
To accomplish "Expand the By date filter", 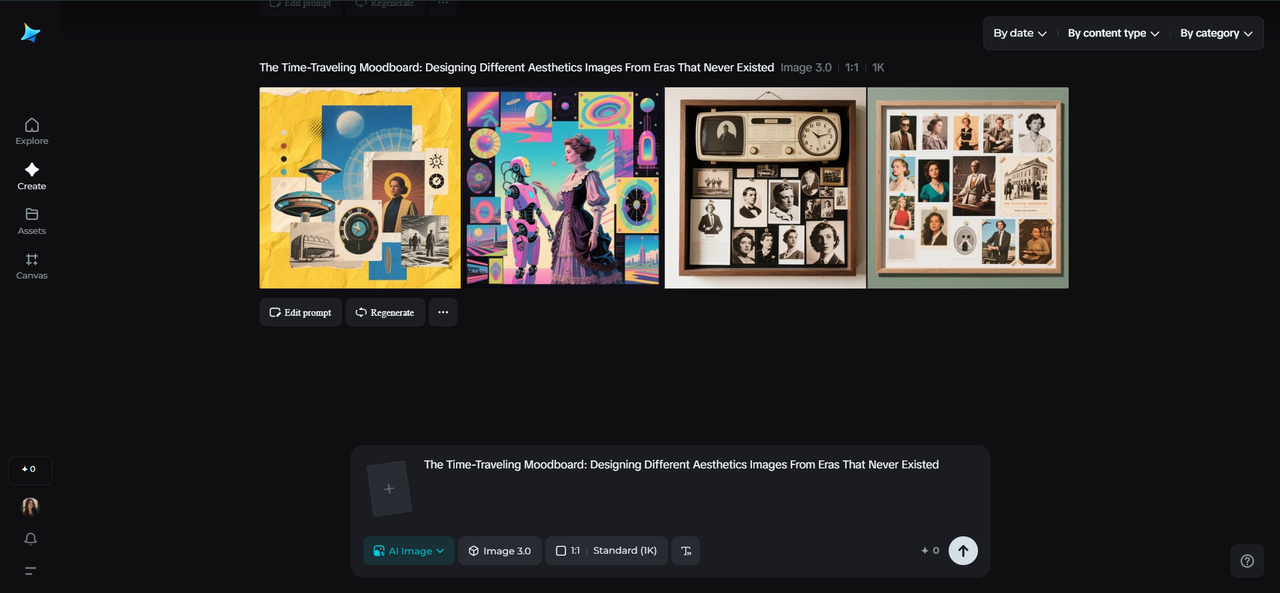I will click(x=1020, y=33).
